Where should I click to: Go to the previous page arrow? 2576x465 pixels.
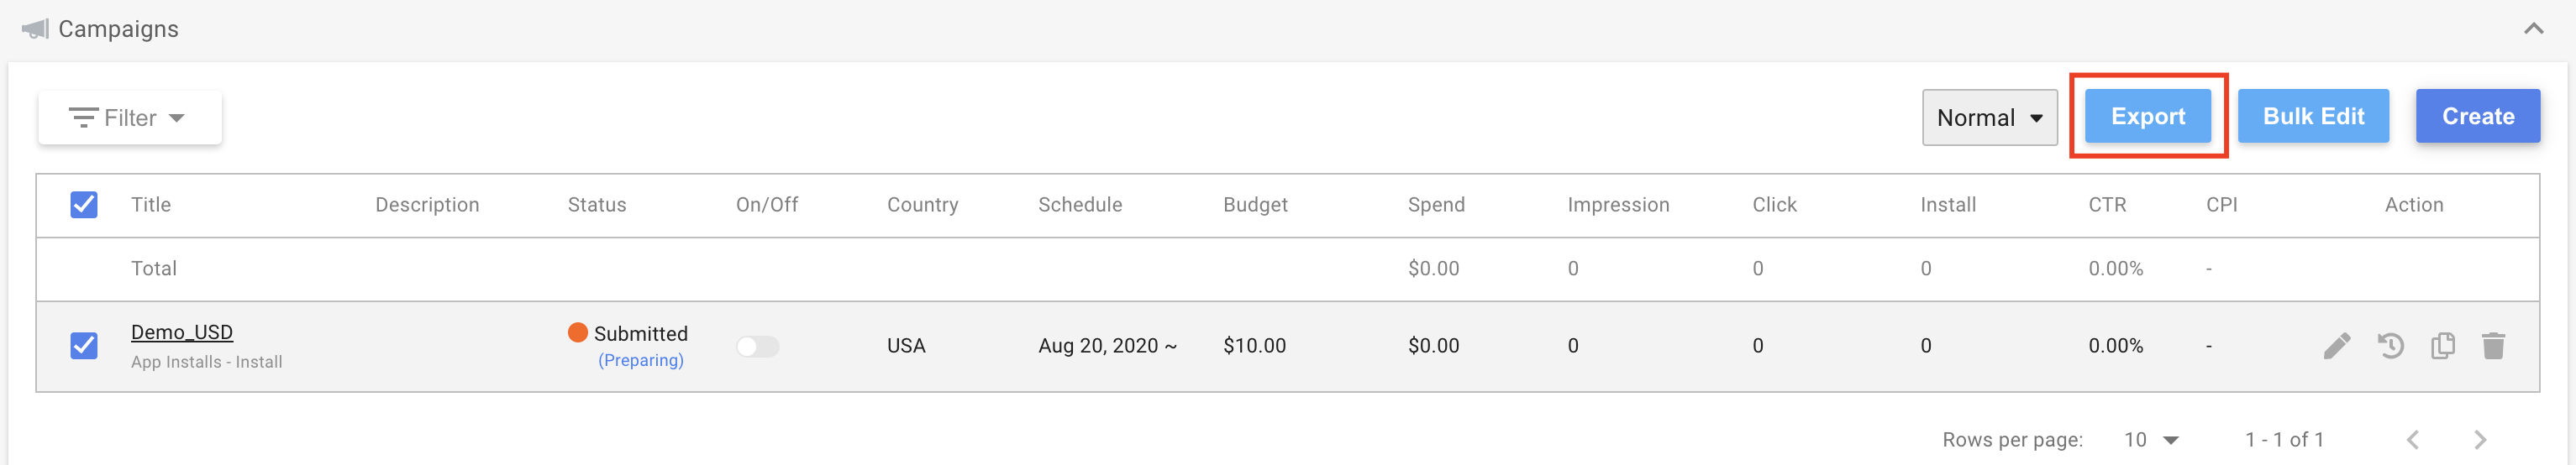point(2412,440)
